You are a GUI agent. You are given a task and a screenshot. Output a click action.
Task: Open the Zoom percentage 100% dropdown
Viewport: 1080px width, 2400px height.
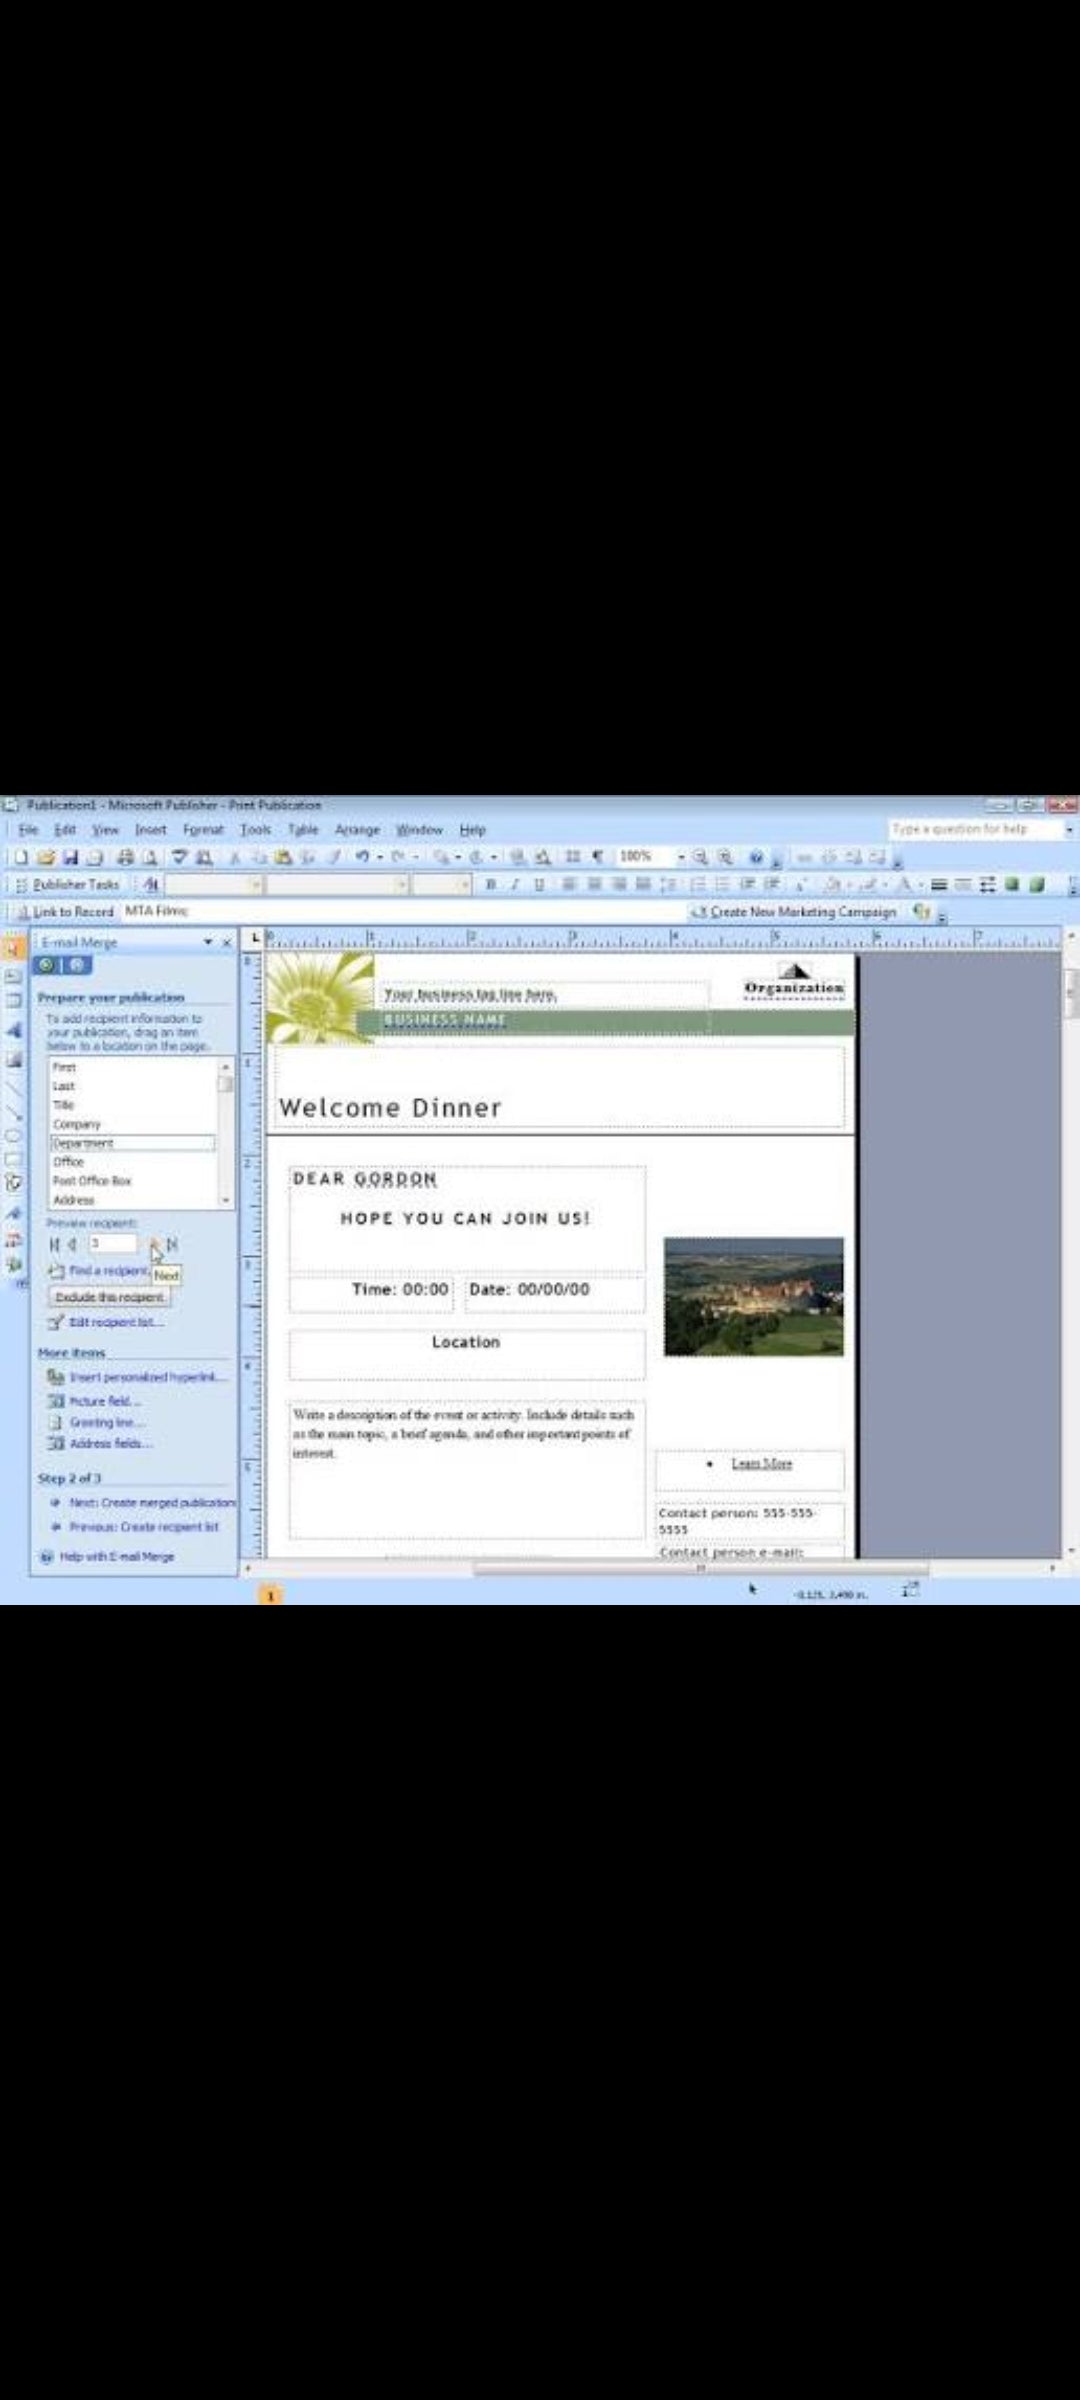pyautogui.click(x=681, y=857)
